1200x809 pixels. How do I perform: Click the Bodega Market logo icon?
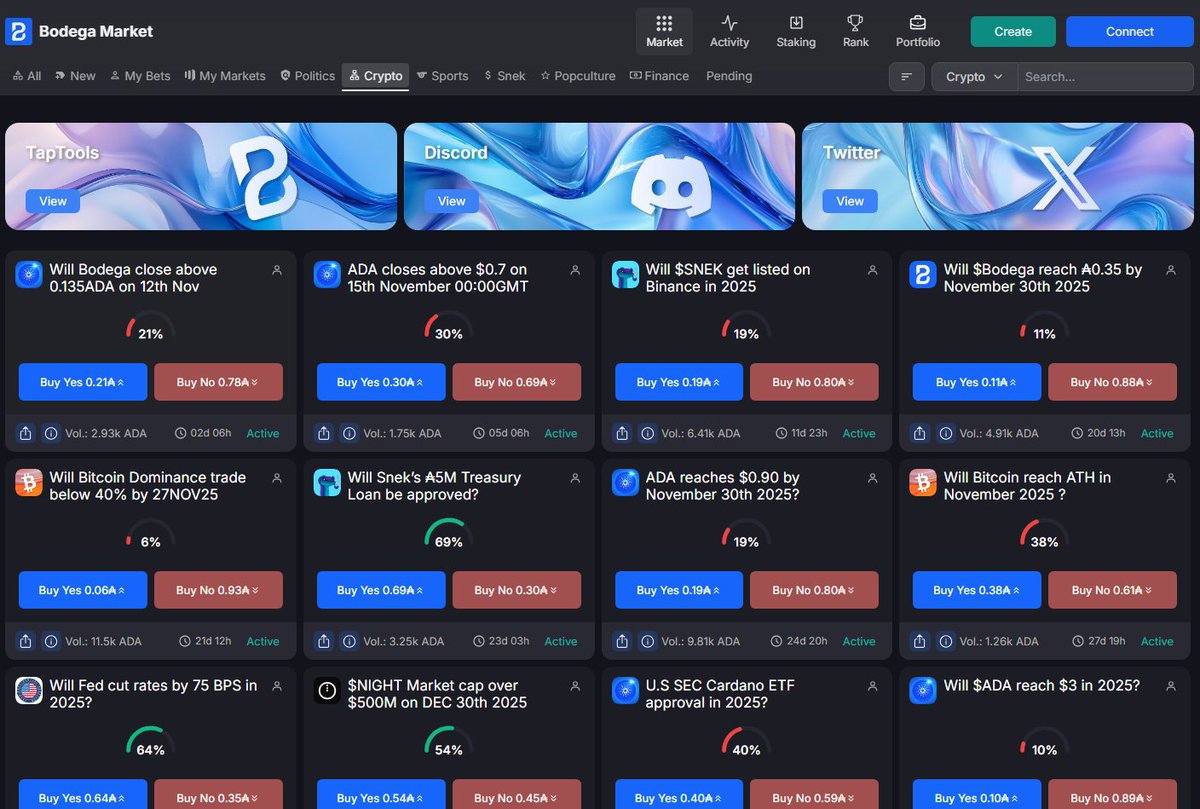pyautogui.click(x=18, y=31)
